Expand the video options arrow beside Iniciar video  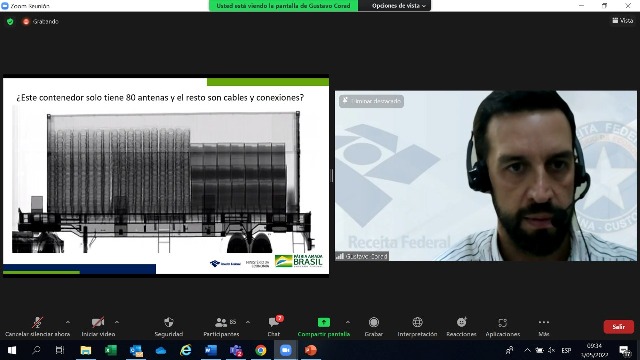pyautogui.click(x=117, y=322)
